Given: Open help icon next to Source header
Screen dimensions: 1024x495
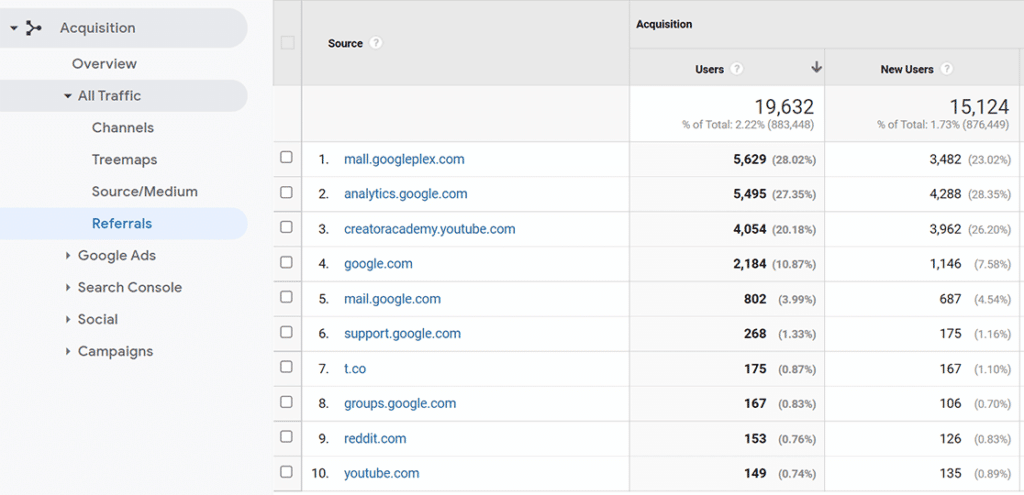Looking at the screenshot, I should coord(375,43).
